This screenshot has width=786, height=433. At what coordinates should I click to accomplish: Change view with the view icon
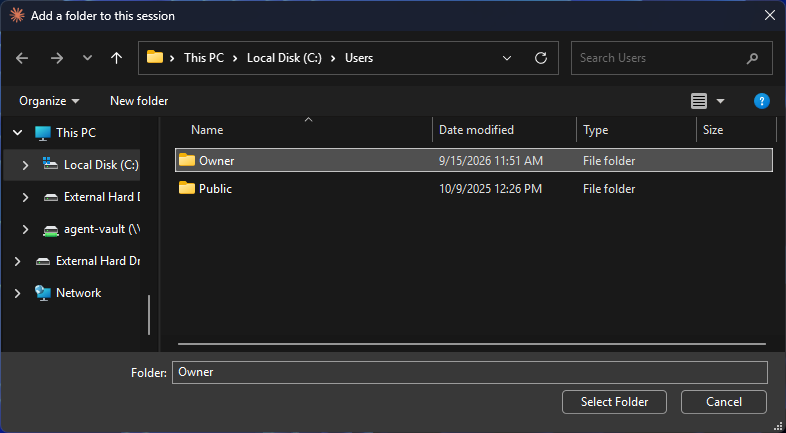pos(699,101)
